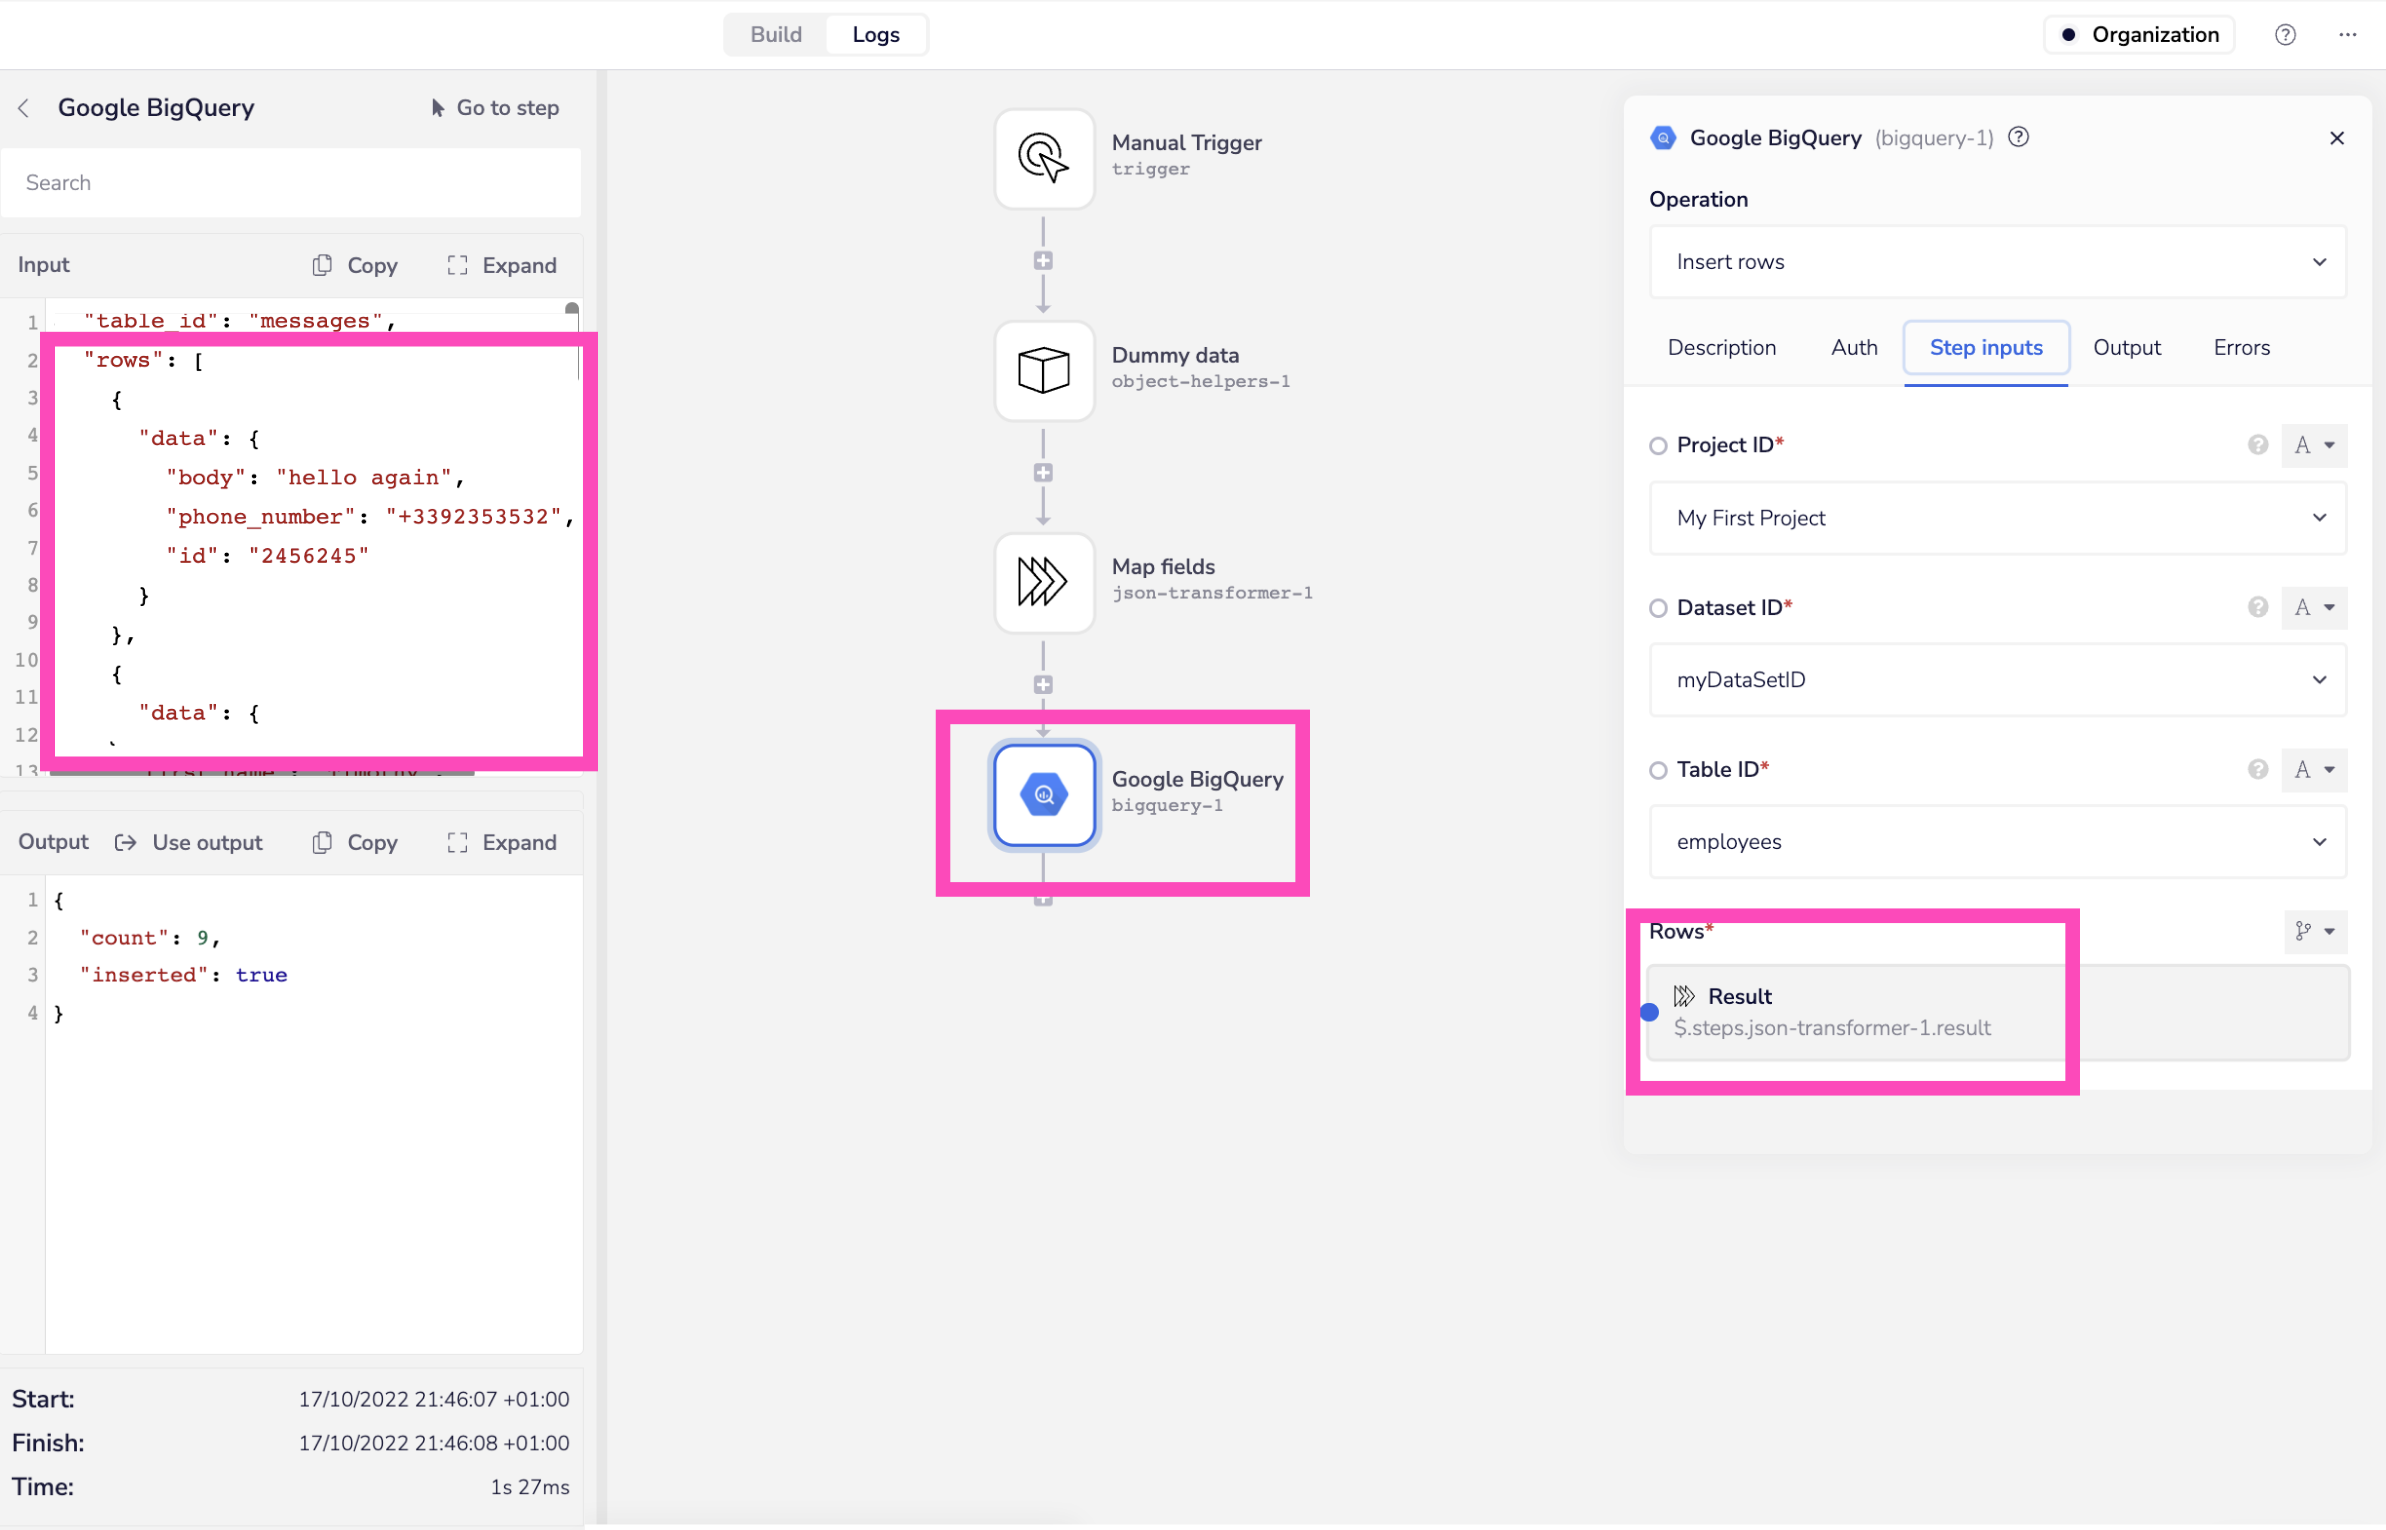Click the Map fields transformer icon
This screenshot has width=2386, height=1530.
pyautogui.click(x=1043, y=582)
